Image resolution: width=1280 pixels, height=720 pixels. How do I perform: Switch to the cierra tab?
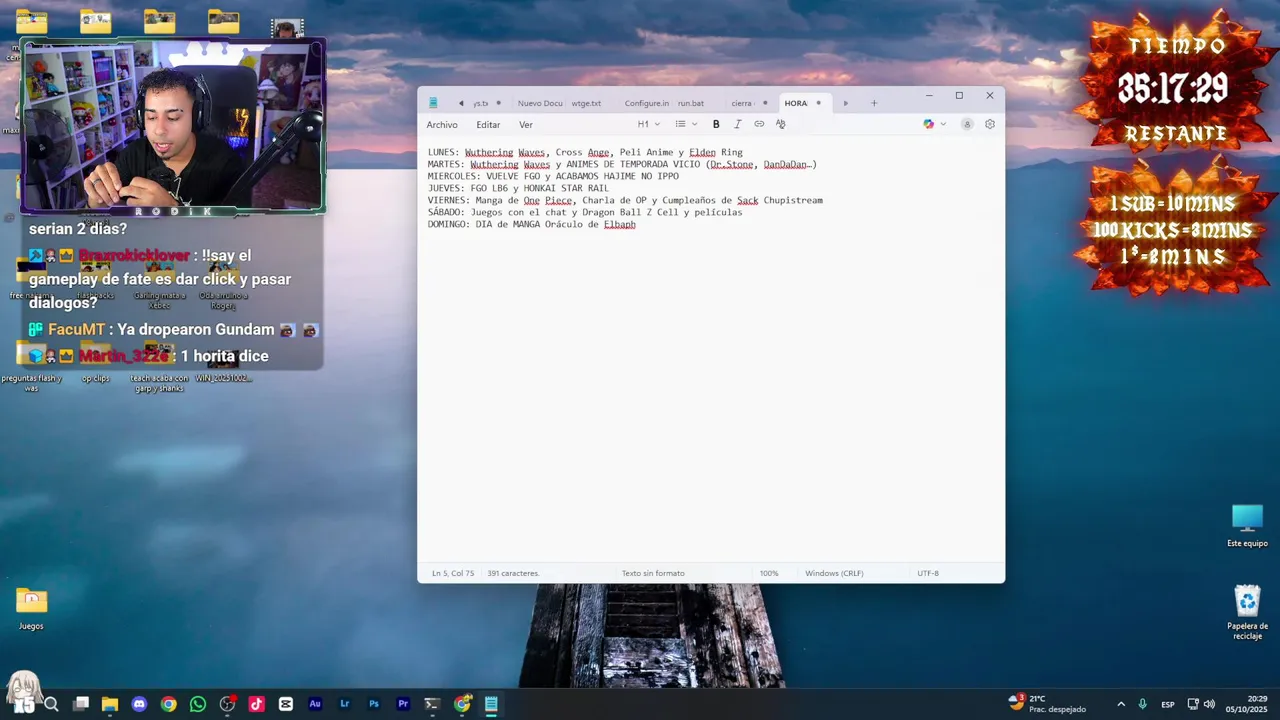742,103
